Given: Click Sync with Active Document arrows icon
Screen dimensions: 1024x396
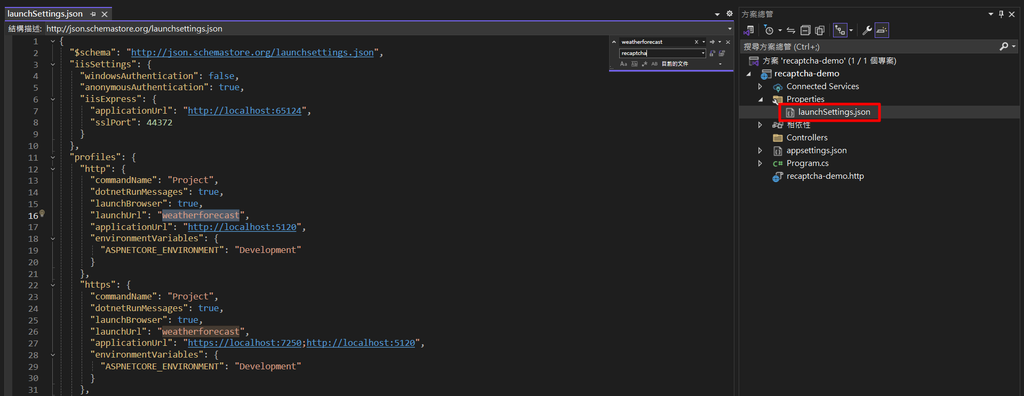Looking at the screenshot, I should pos(791,30).
